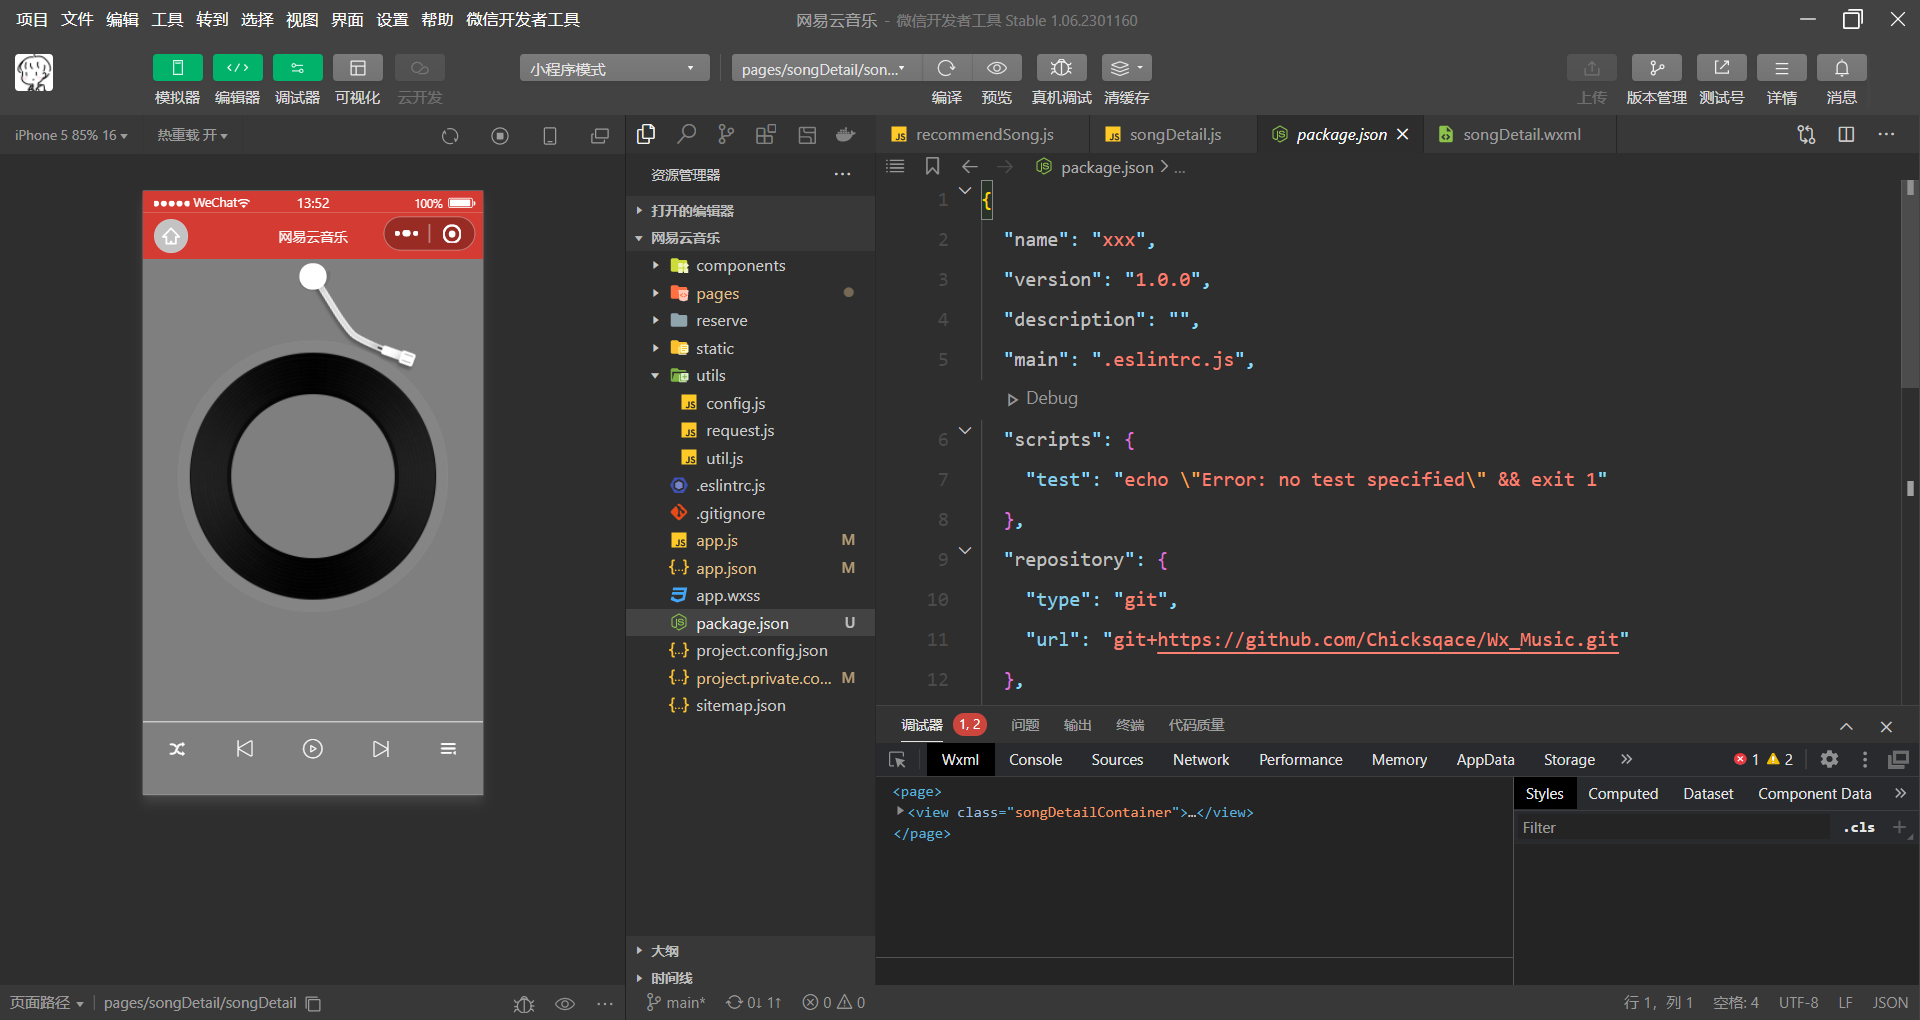Open the explorer files icon in sidebar
The width and height of the screenshot is (1920, 1020).
(x=646, y=134)
